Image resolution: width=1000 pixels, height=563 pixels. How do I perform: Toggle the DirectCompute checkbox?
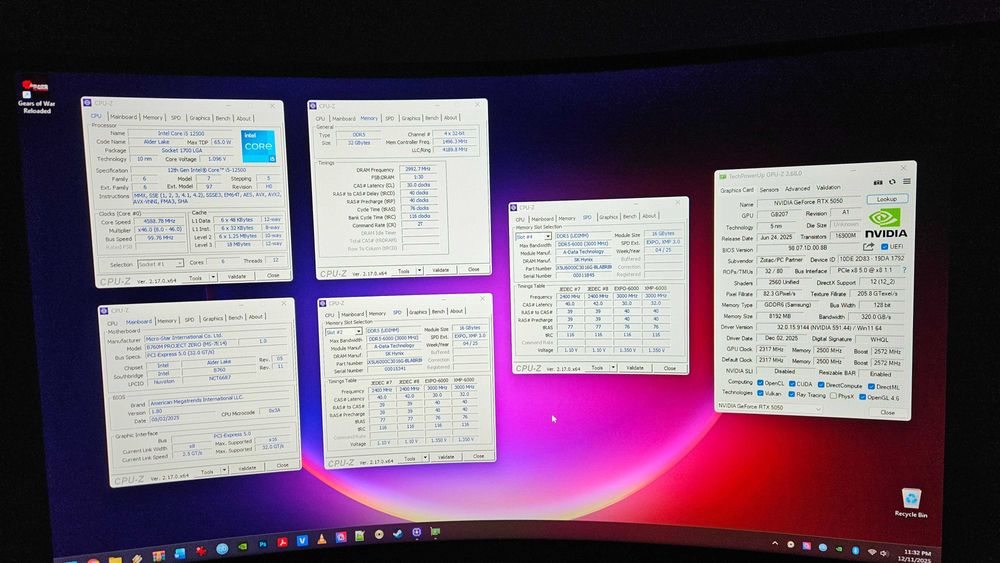pyautogui.click(x=821, y=384)
